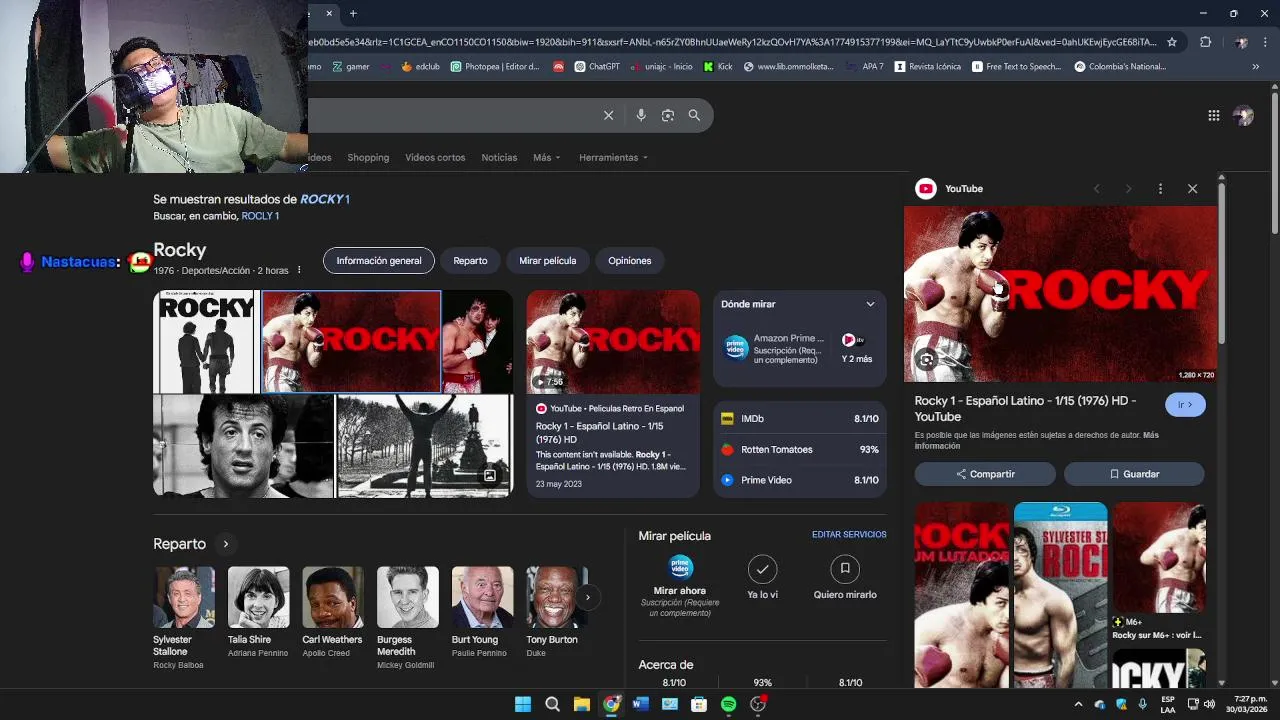Viewport: 1280px width, 720px height.
Task: Open Carl Weathers cast photo
Action: [333, 597]
